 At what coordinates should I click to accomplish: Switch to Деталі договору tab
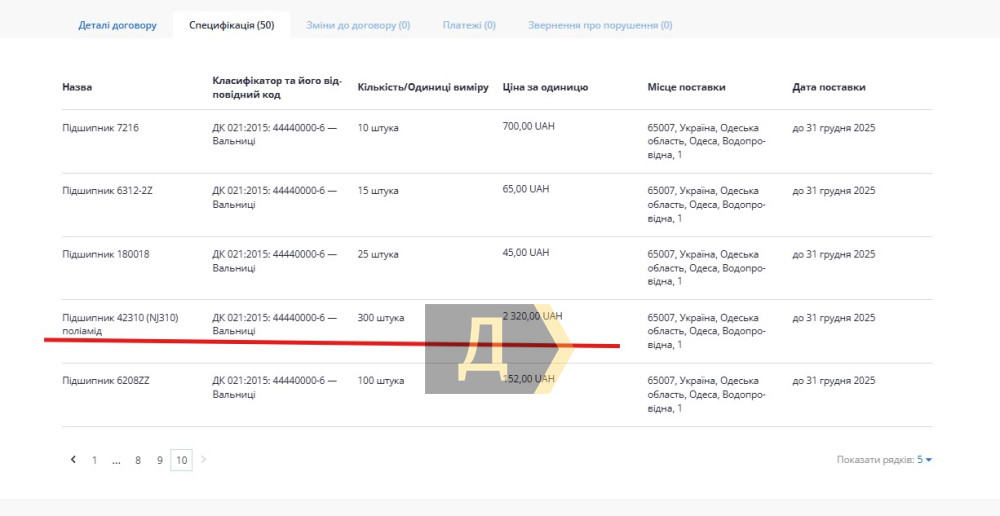pyautogui.click(x=117, y=25)
